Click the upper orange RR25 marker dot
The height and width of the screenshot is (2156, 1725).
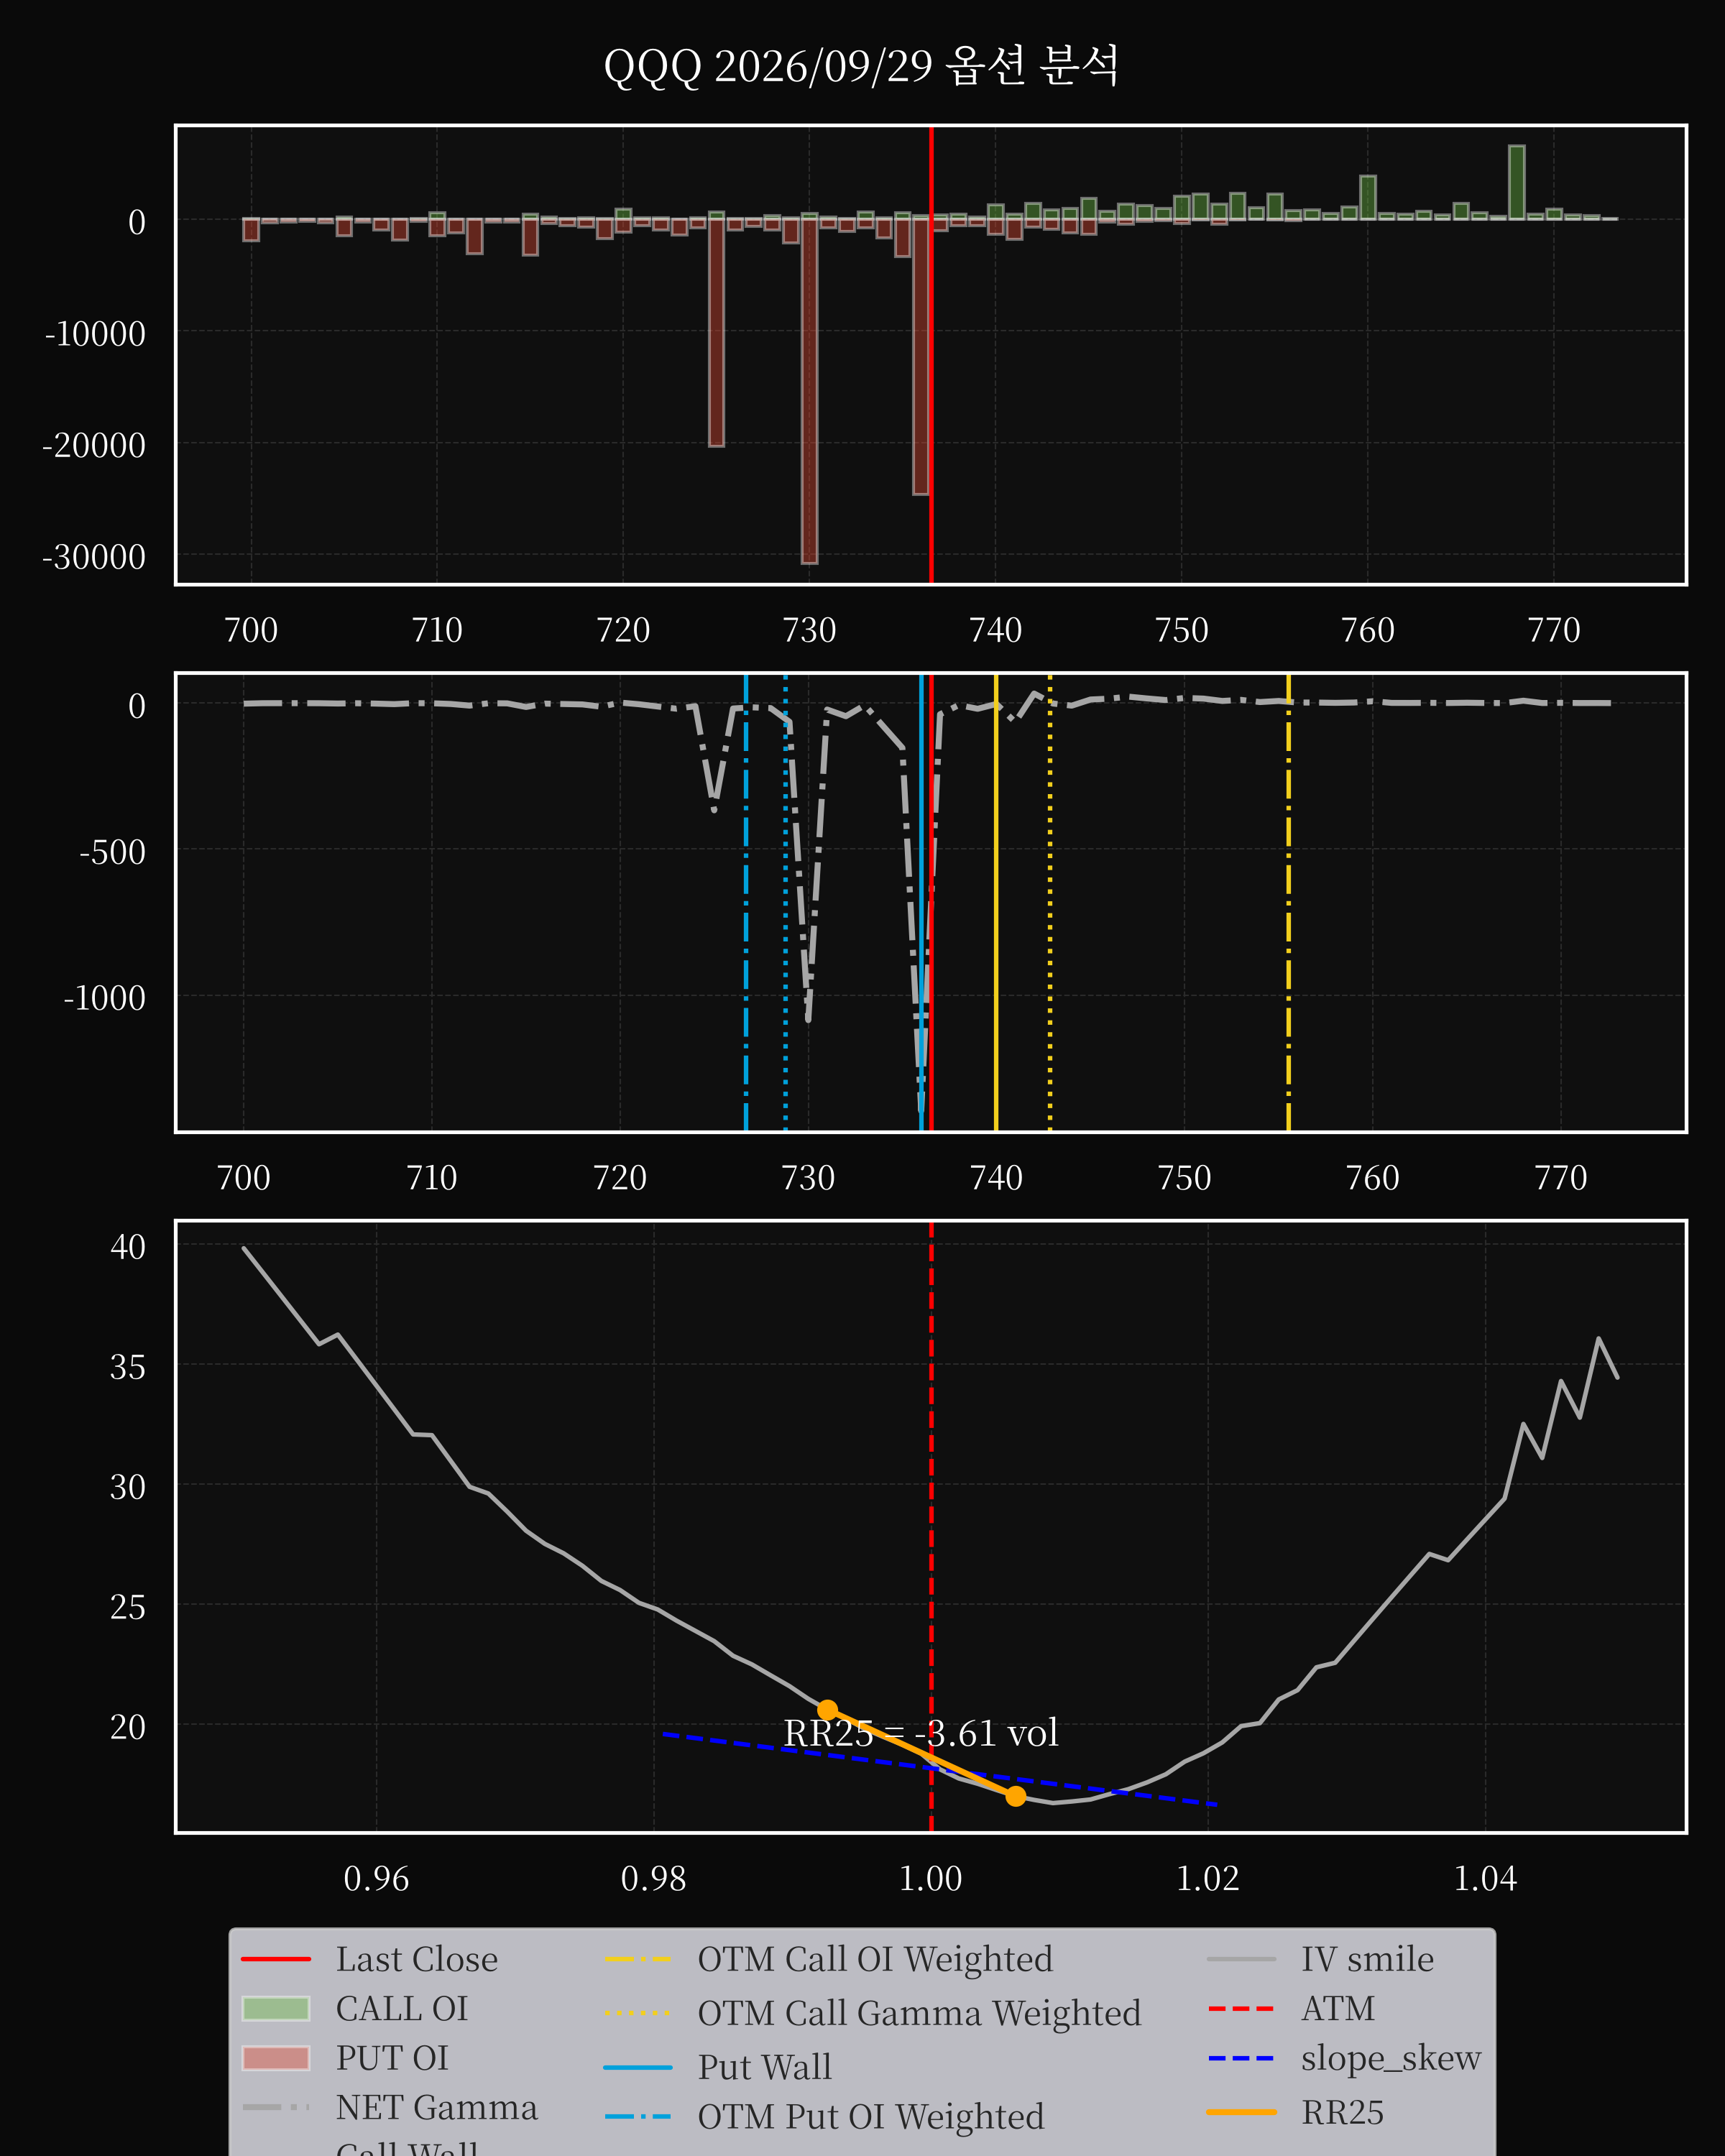tap(827, 1709)
